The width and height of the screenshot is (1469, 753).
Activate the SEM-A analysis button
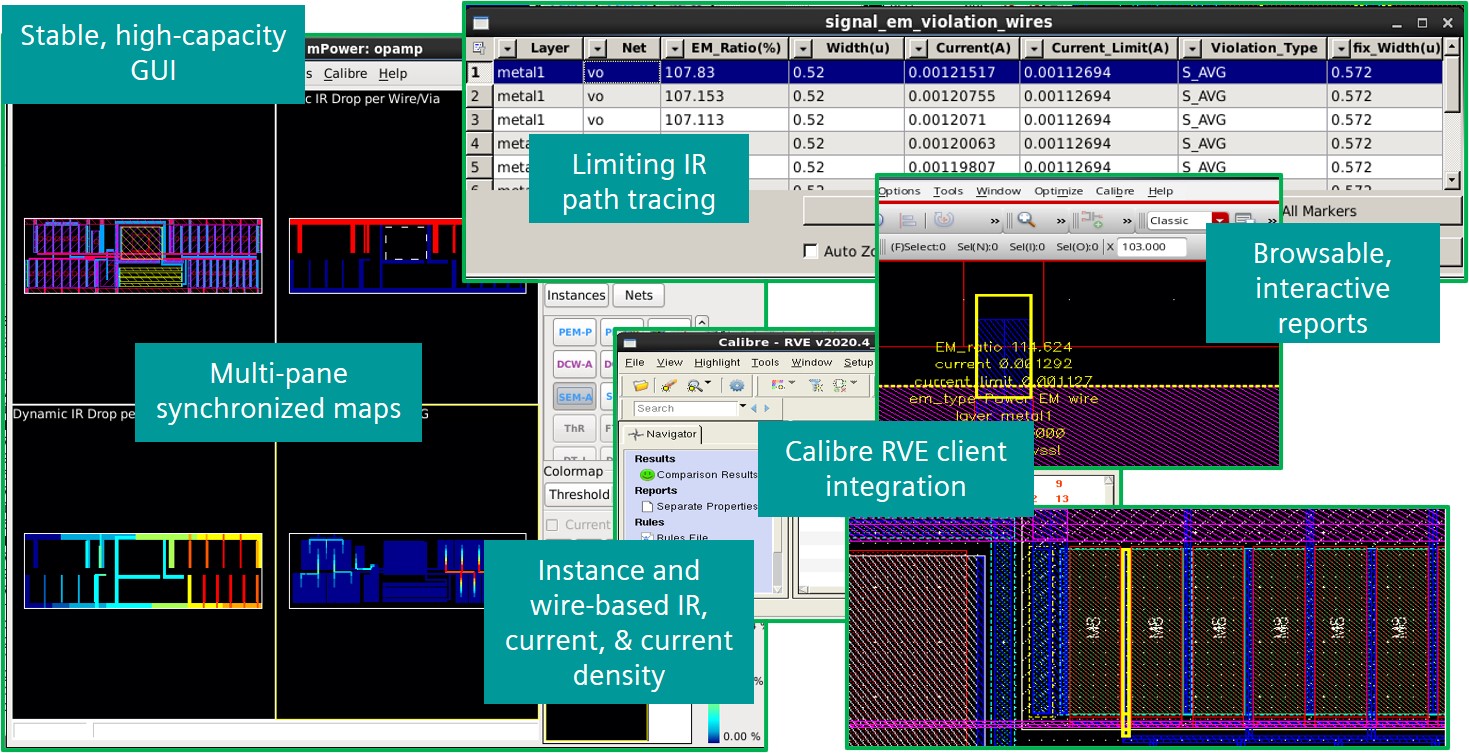click(575, 397)
